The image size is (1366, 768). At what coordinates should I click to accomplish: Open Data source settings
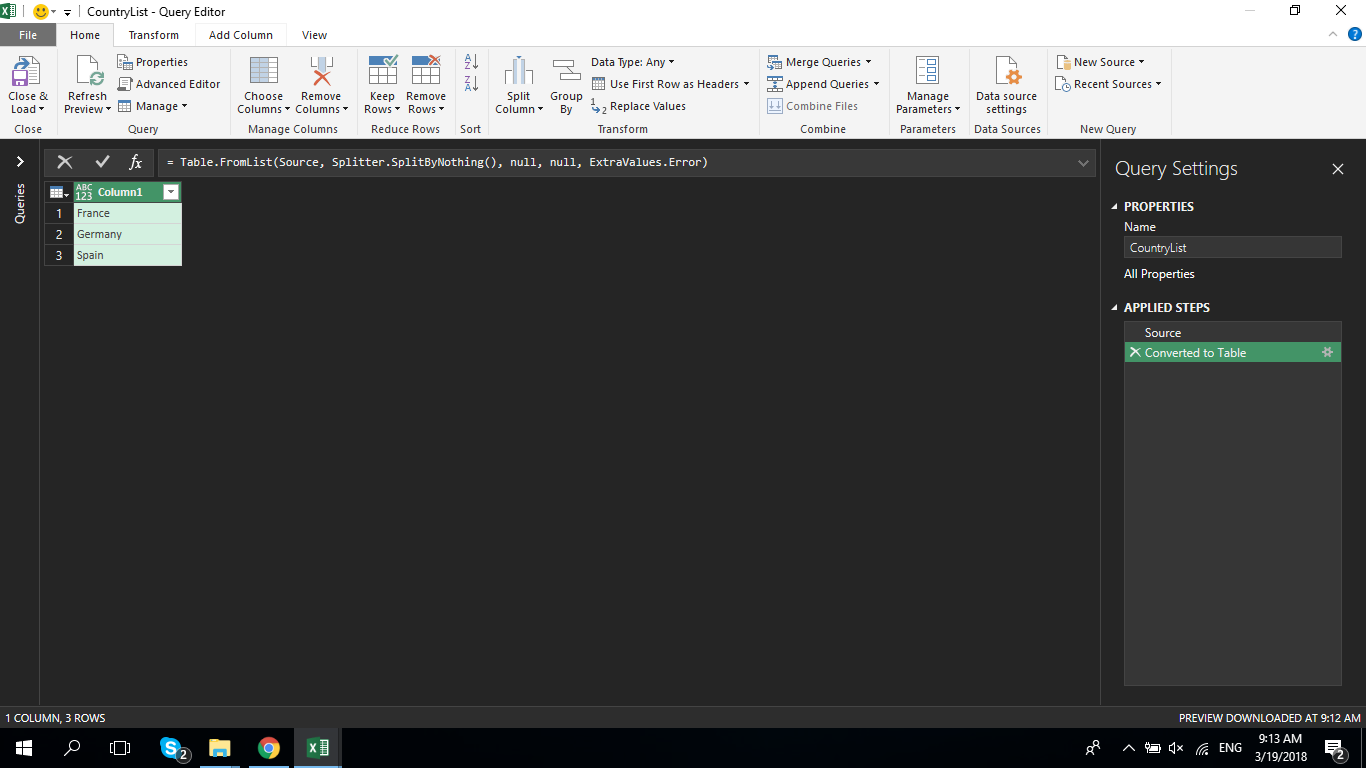1006,84
